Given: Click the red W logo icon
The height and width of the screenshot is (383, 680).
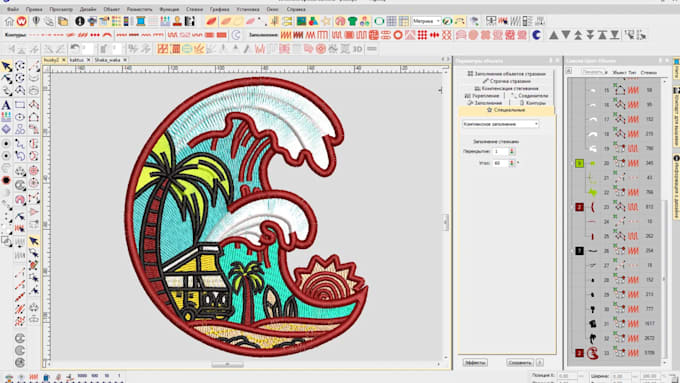Looking at the screenshot, I should pyautogui.click(x=21, y=21).
